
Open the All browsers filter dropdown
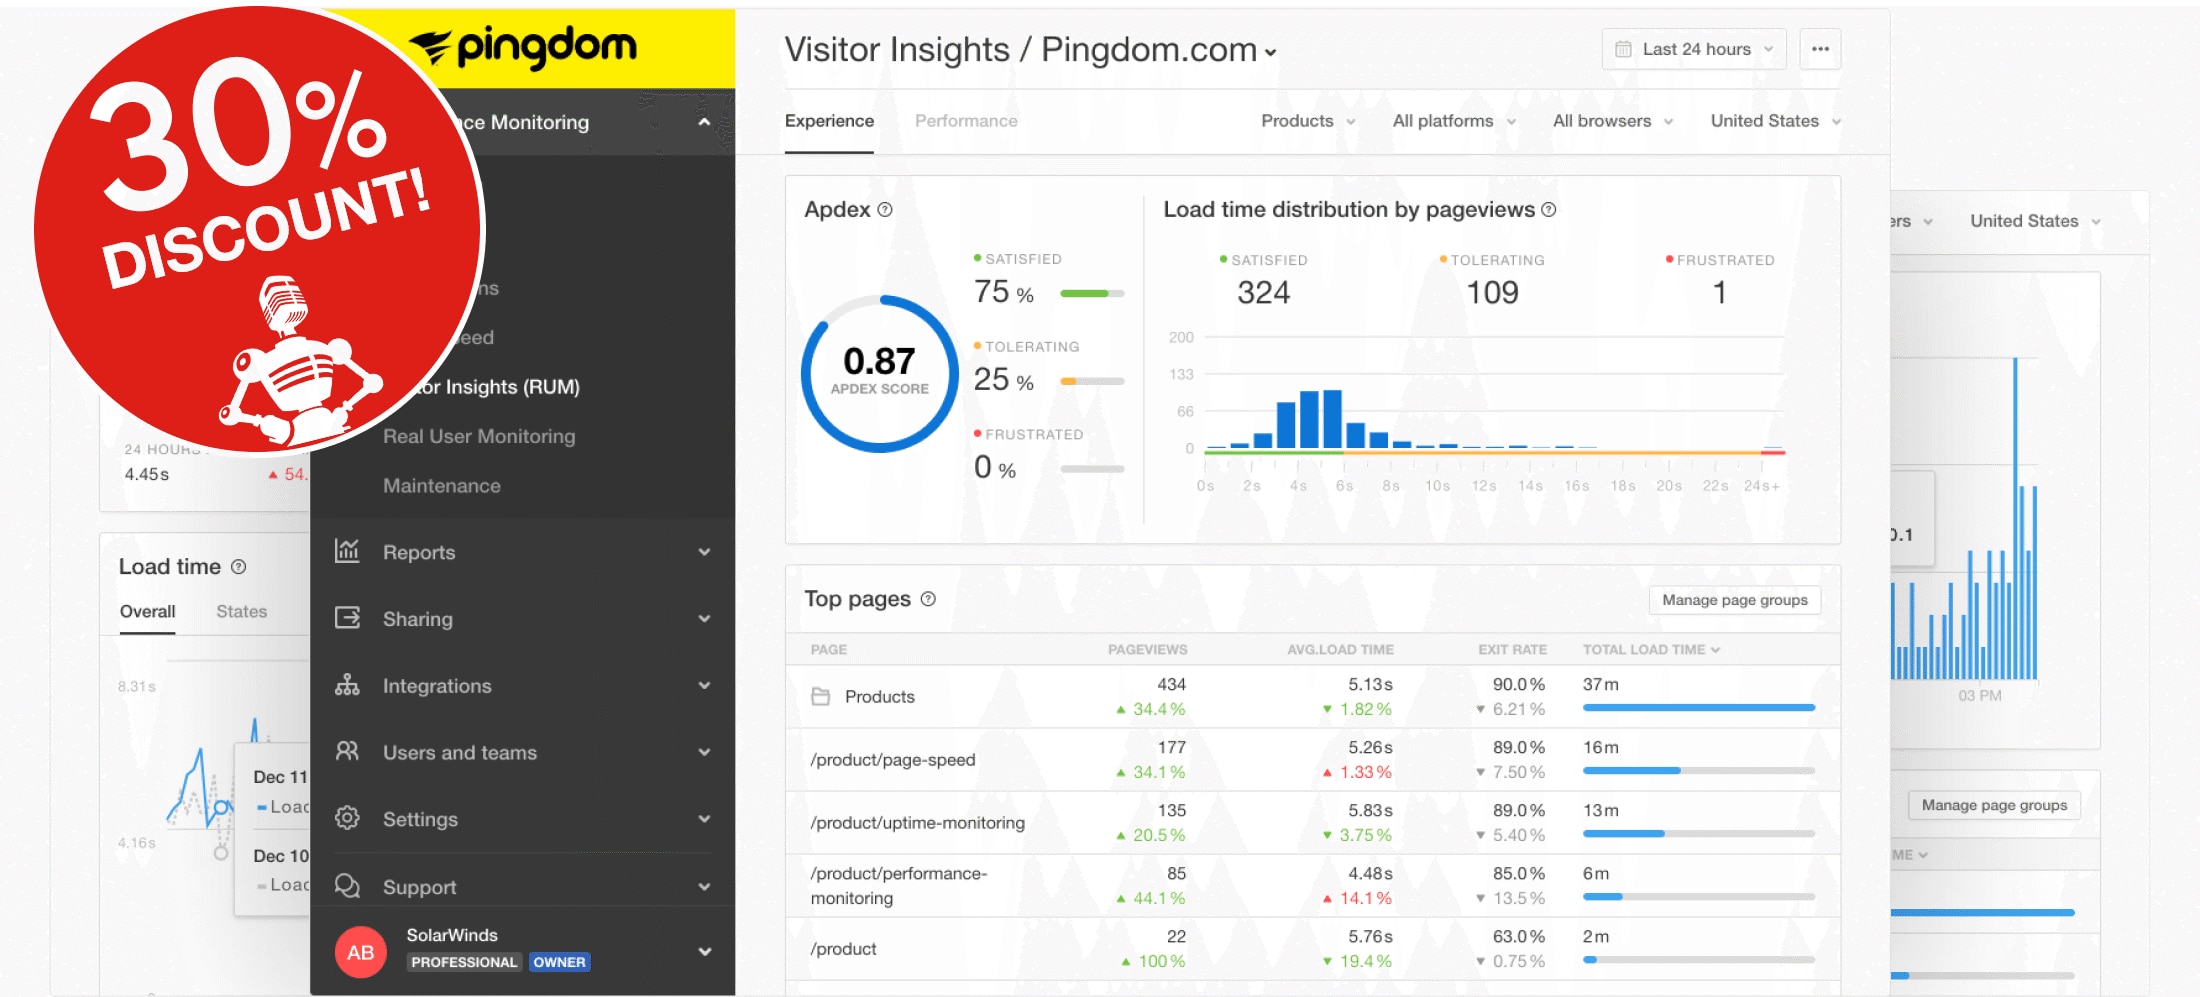(x=1612, y=121)
